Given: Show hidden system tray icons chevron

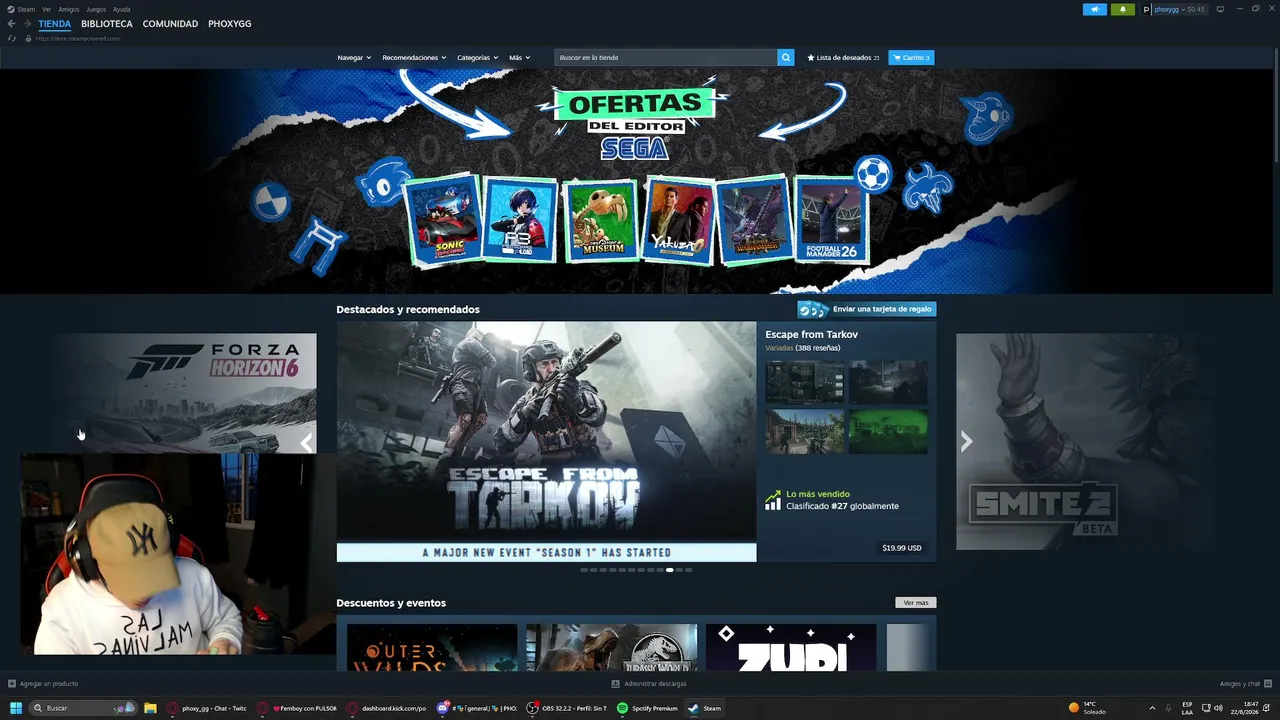Looking at the screenshot, I should [x=1152, y=708].
